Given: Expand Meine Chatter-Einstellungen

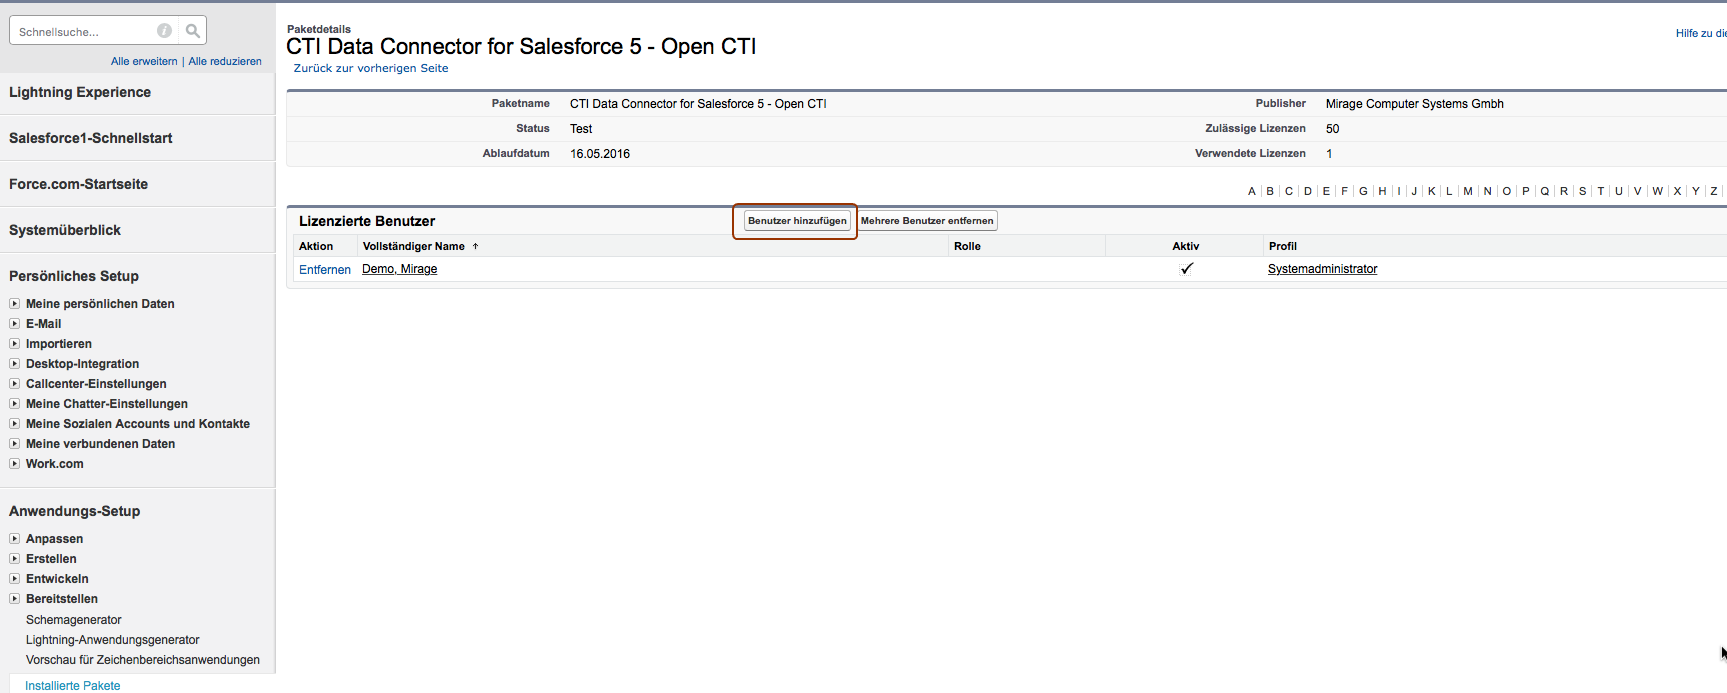Looking at the screenshot, I should [14, 403].
